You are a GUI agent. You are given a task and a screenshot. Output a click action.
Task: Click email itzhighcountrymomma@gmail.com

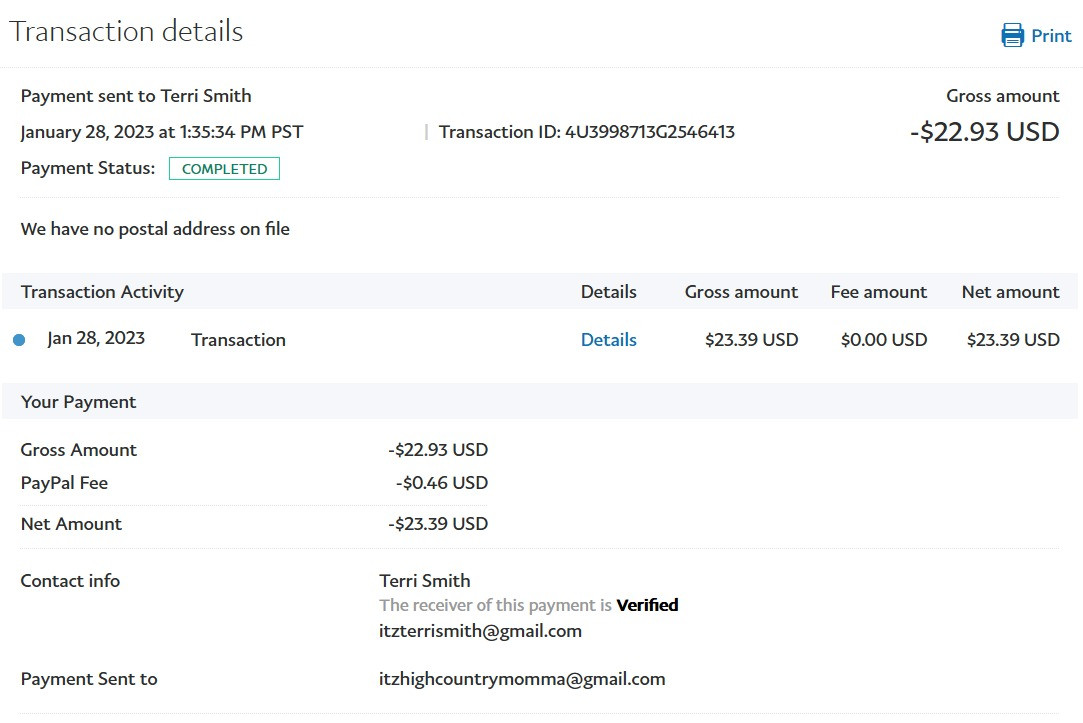pos(522,679)
